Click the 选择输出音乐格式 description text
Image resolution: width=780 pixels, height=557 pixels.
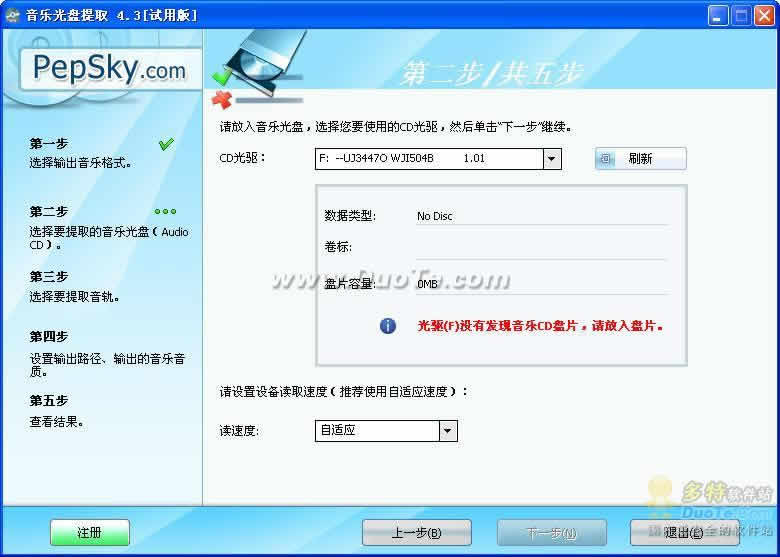tap(80, 163)
